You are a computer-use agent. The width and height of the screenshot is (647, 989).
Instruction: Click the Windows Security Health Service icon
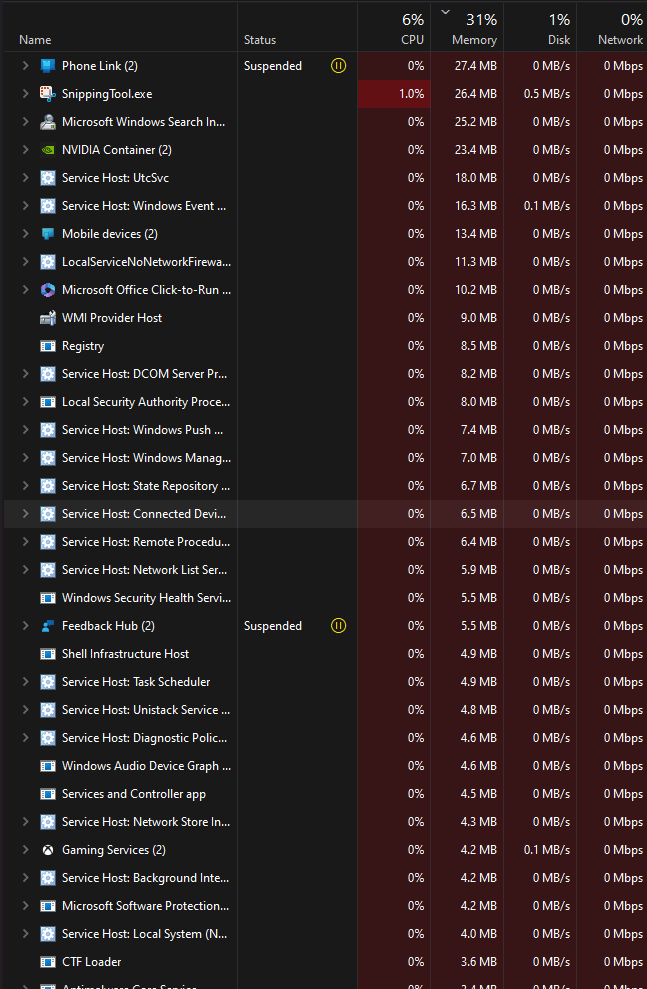click(48, 598)
